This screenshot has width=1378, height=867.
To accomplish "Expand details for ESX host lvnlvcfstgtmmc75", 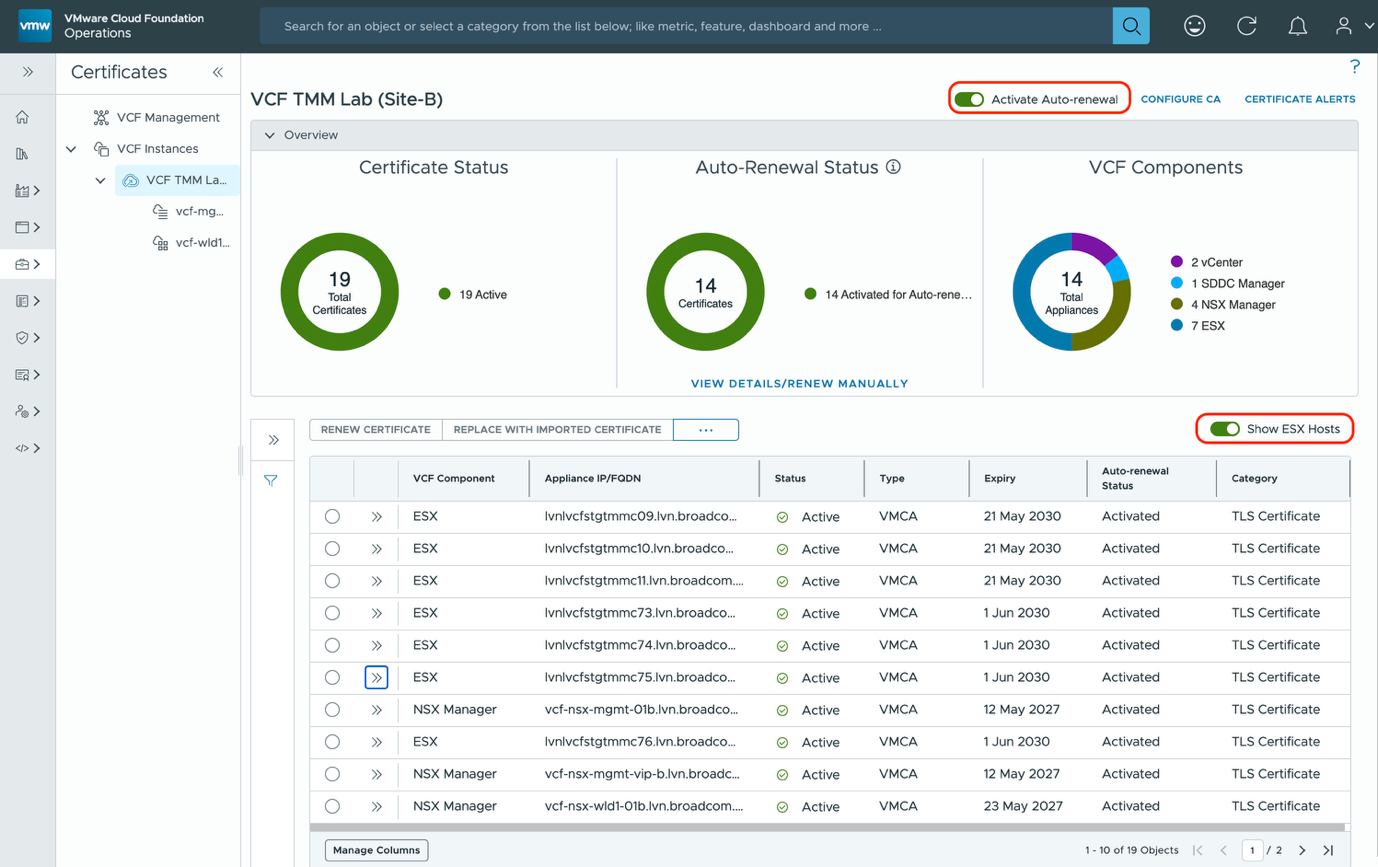I will 376,677.
